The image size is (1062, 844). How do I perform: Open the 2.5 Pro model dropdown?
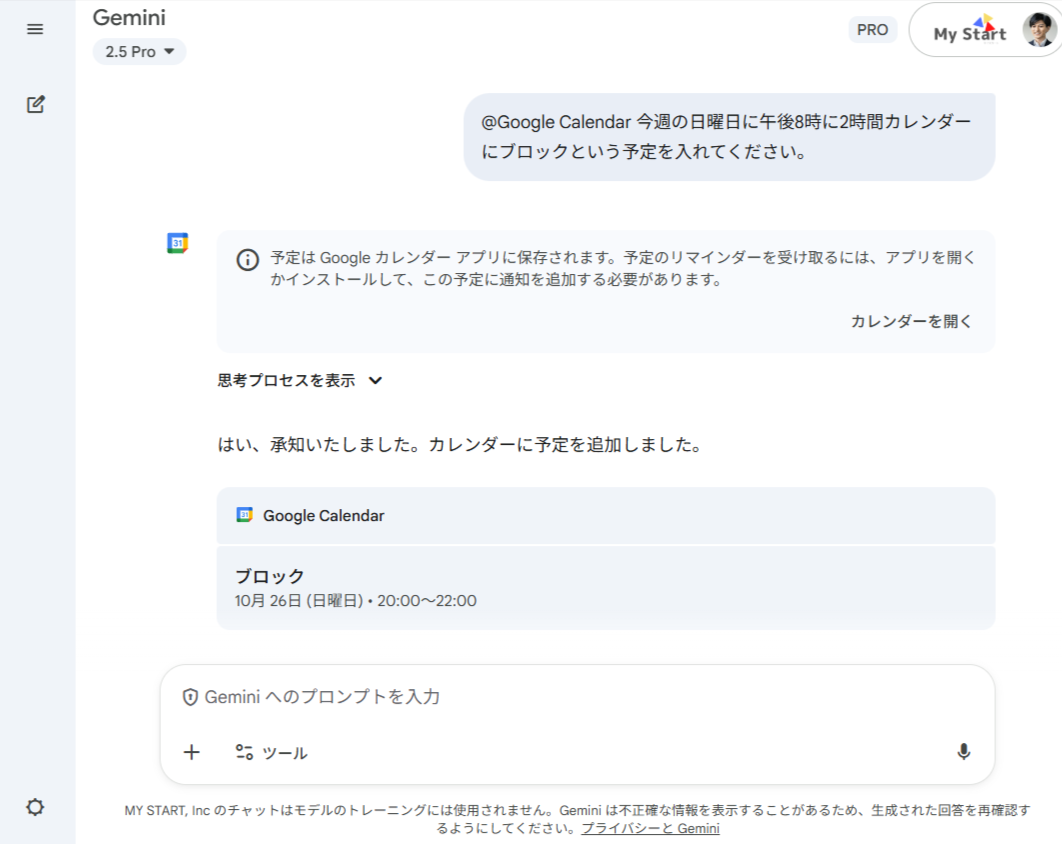[x=139, y=52]
